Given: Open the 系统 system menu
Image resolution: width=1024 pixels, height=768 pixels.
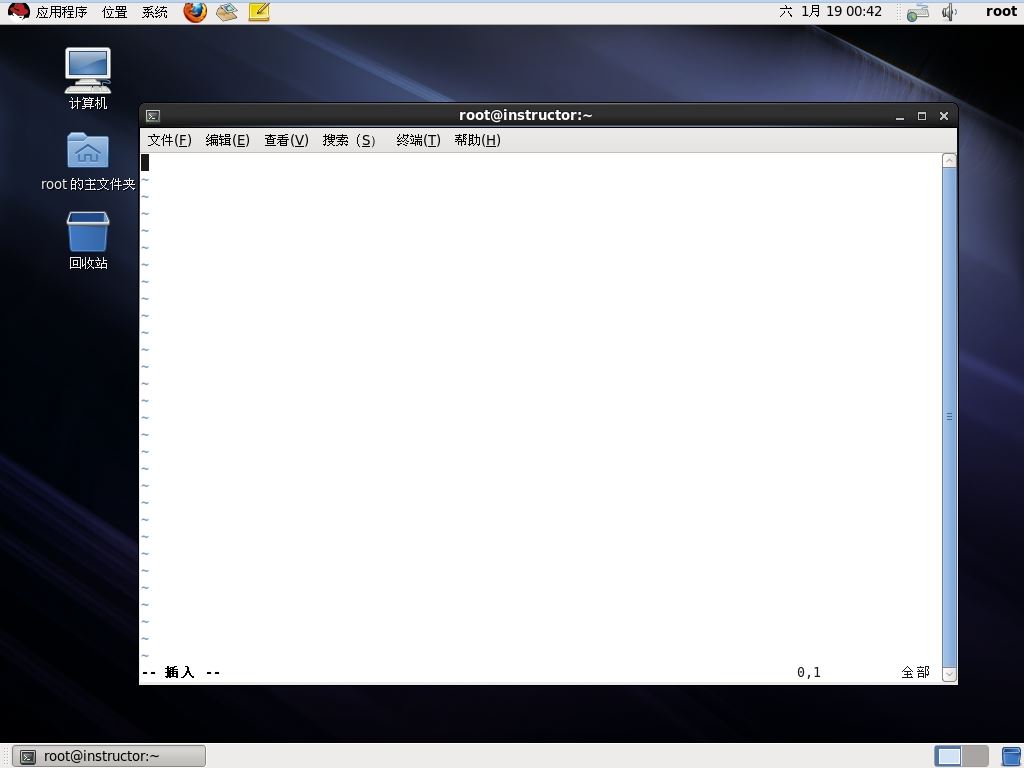Looking at the screenshot, I should (155, 12).
